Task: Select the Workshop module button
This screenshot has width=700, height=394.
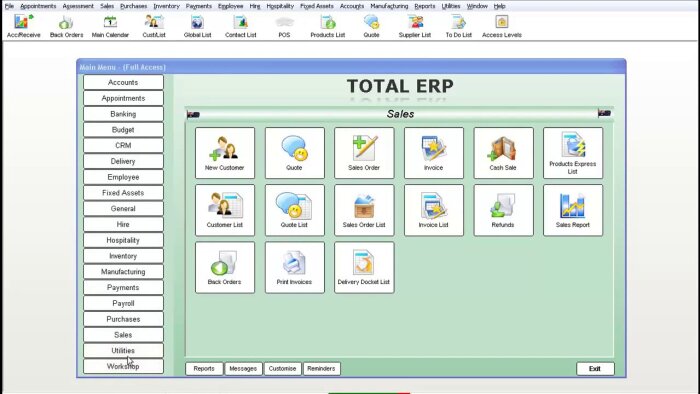Action: click(x=123, y=366)
